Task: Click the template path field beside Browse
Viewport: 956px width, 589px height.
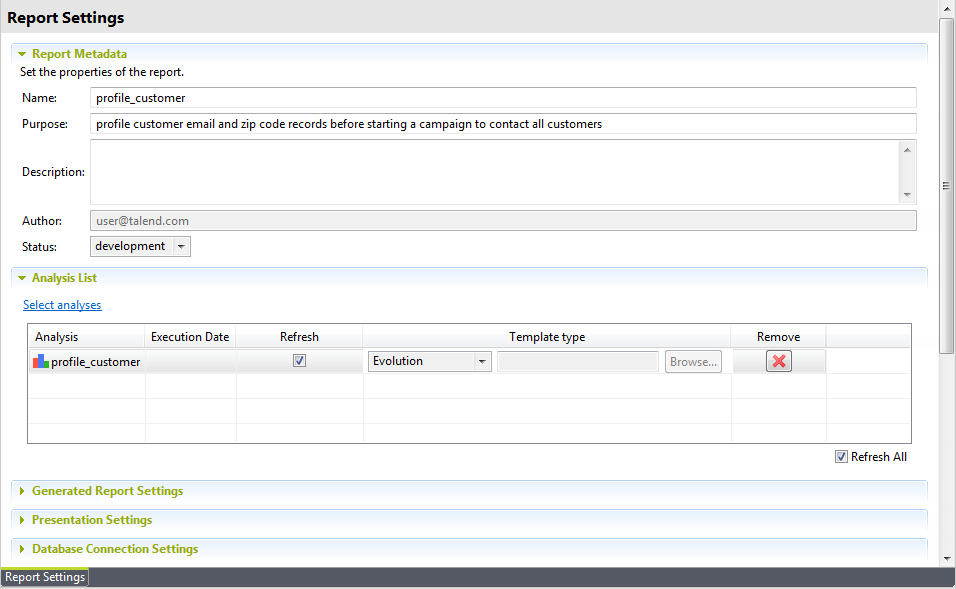Action: [x=577, y=362]
